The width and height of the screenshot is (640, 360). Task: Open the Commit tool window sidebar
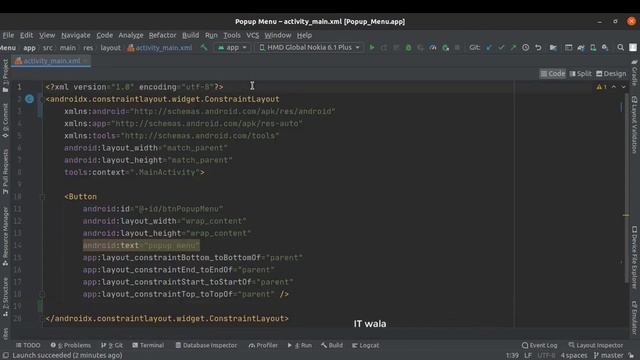pyautogui.click(x=5, y=120)
